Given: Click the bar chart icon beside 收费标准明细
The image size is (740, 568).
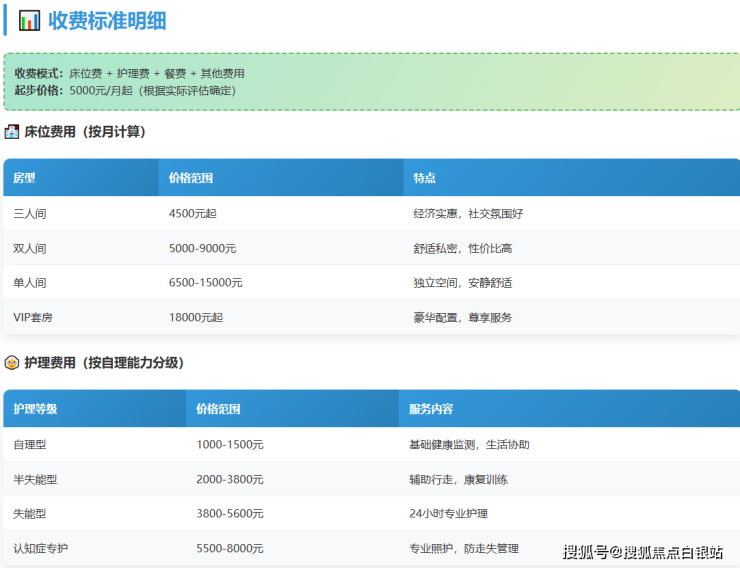Looking at the screenshot, I should point(30,21).
